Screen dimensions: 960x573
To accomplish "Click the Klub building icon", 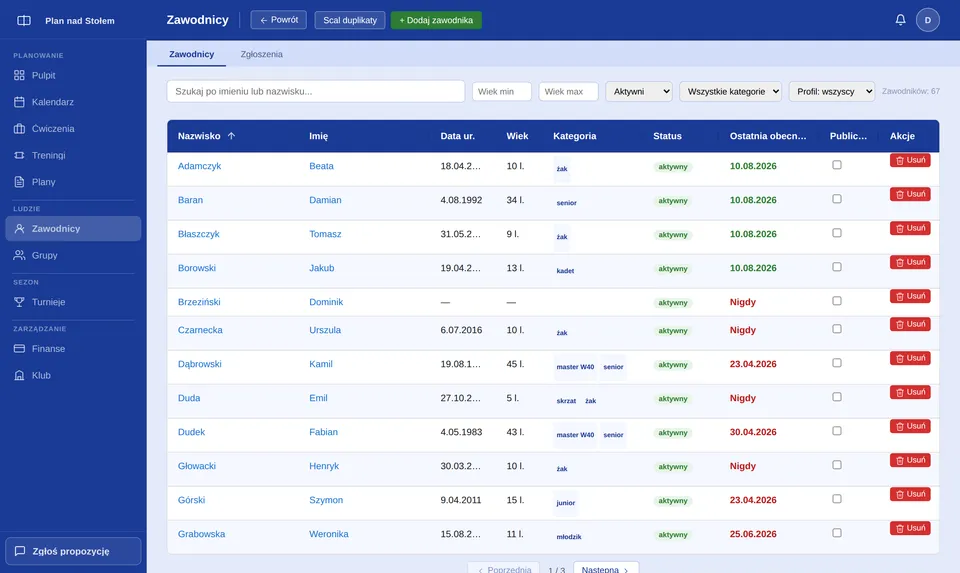I will [20, 375].
